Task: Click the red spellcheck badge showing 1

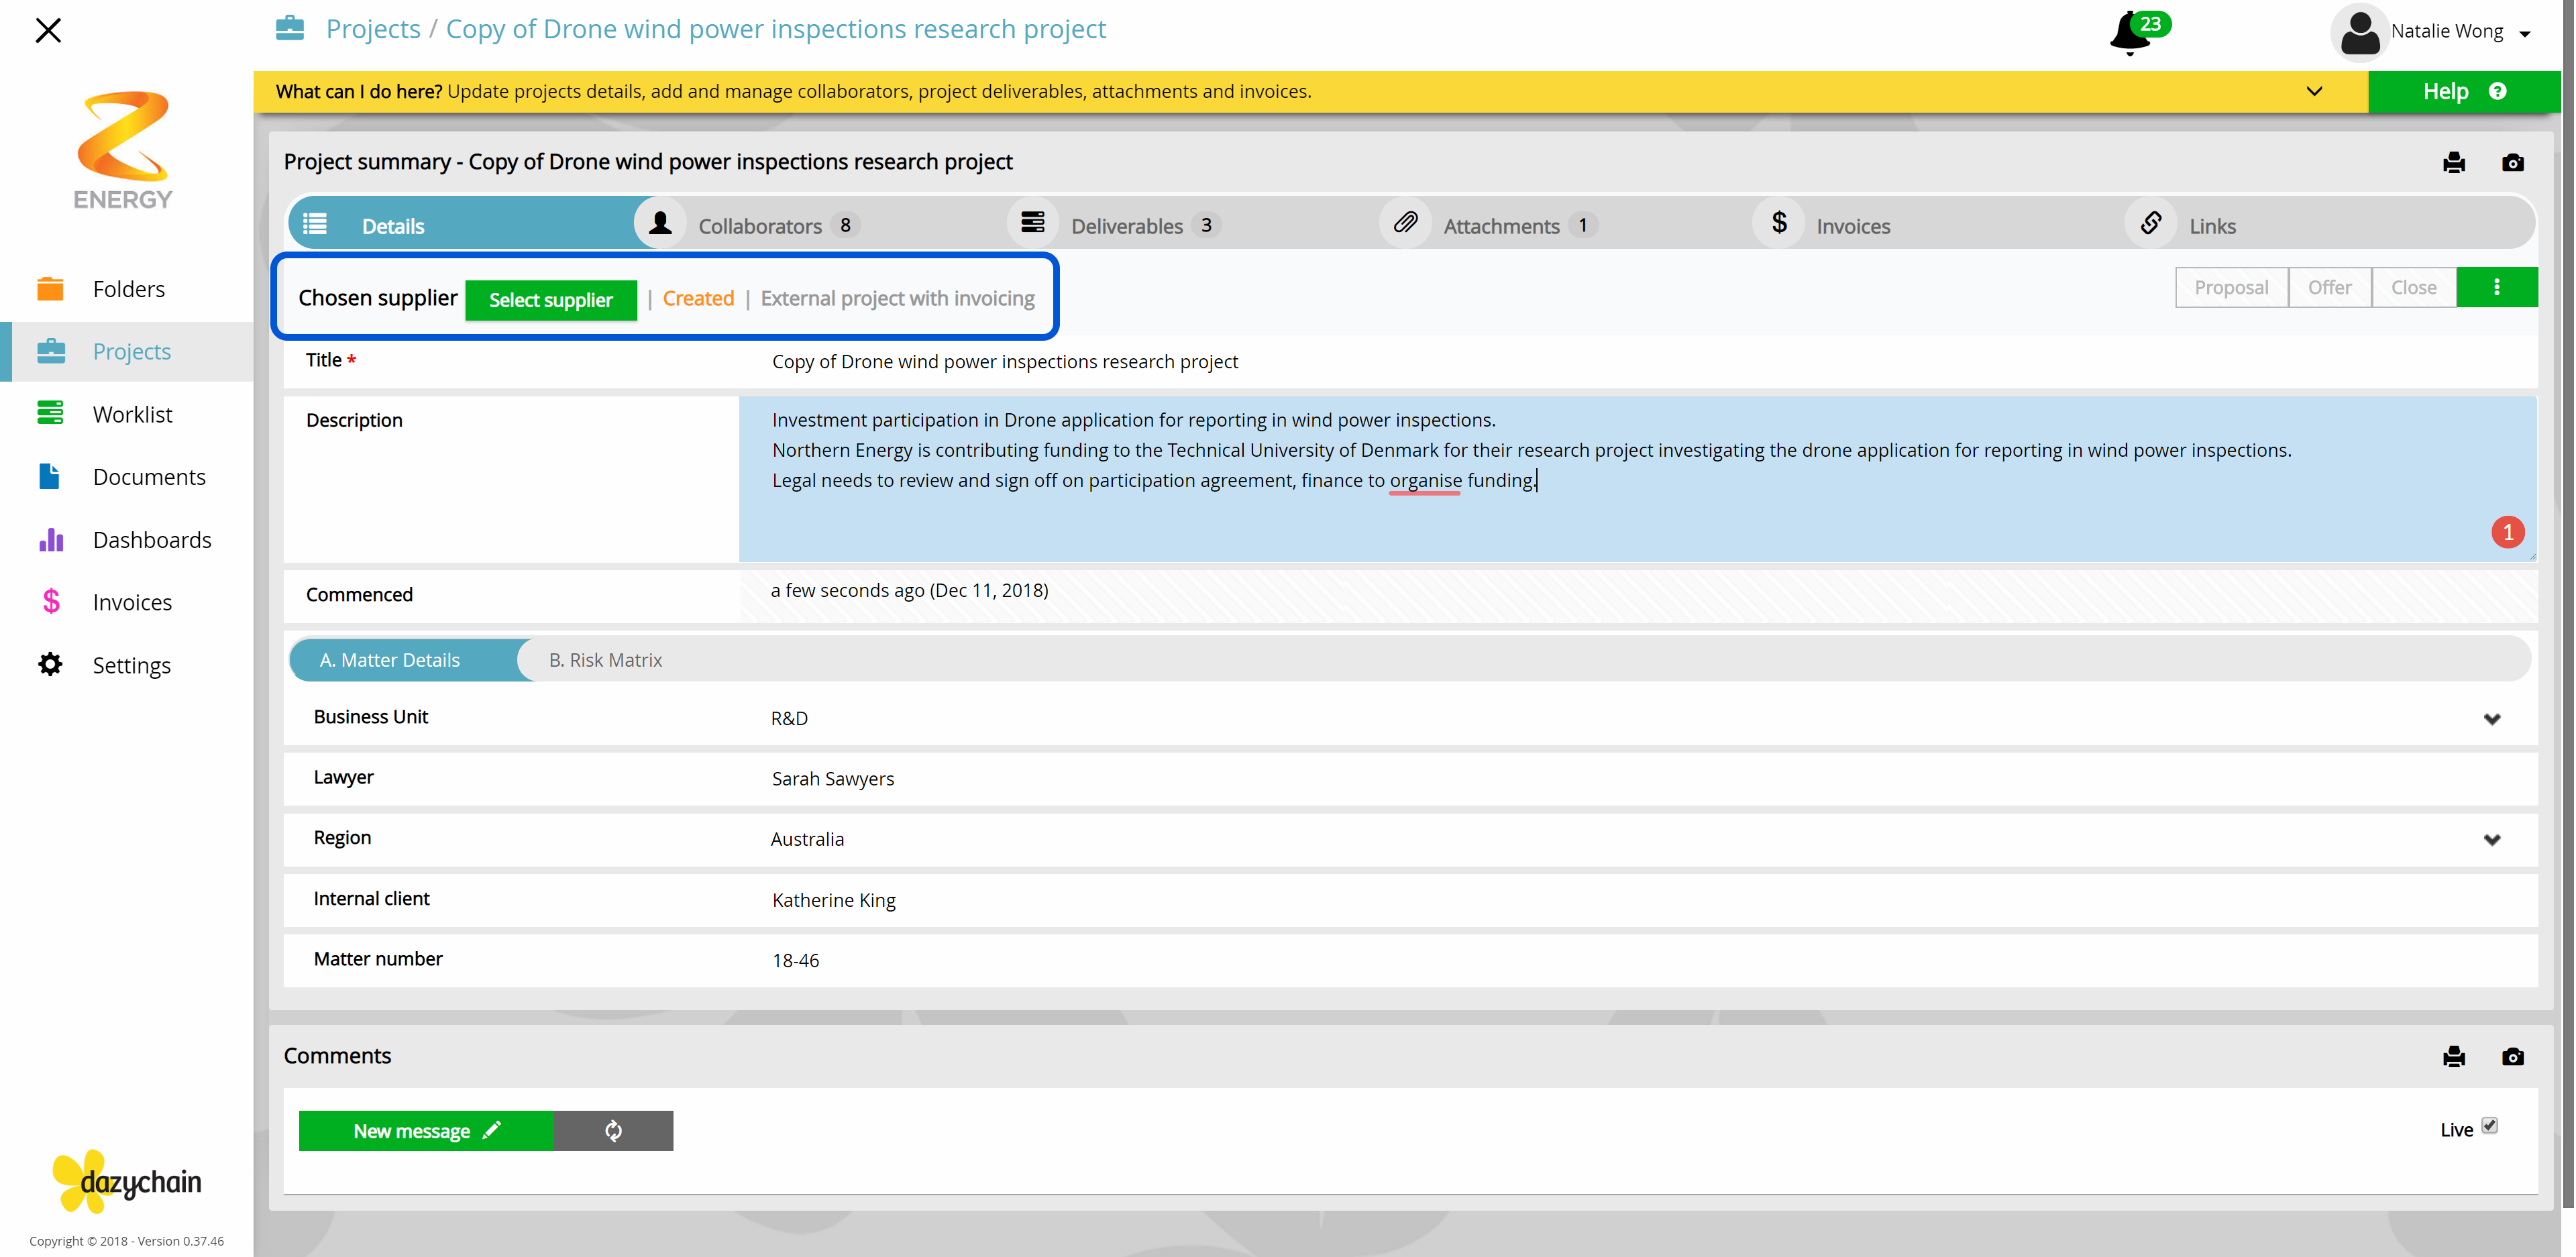Action: tap(2507, 532)
